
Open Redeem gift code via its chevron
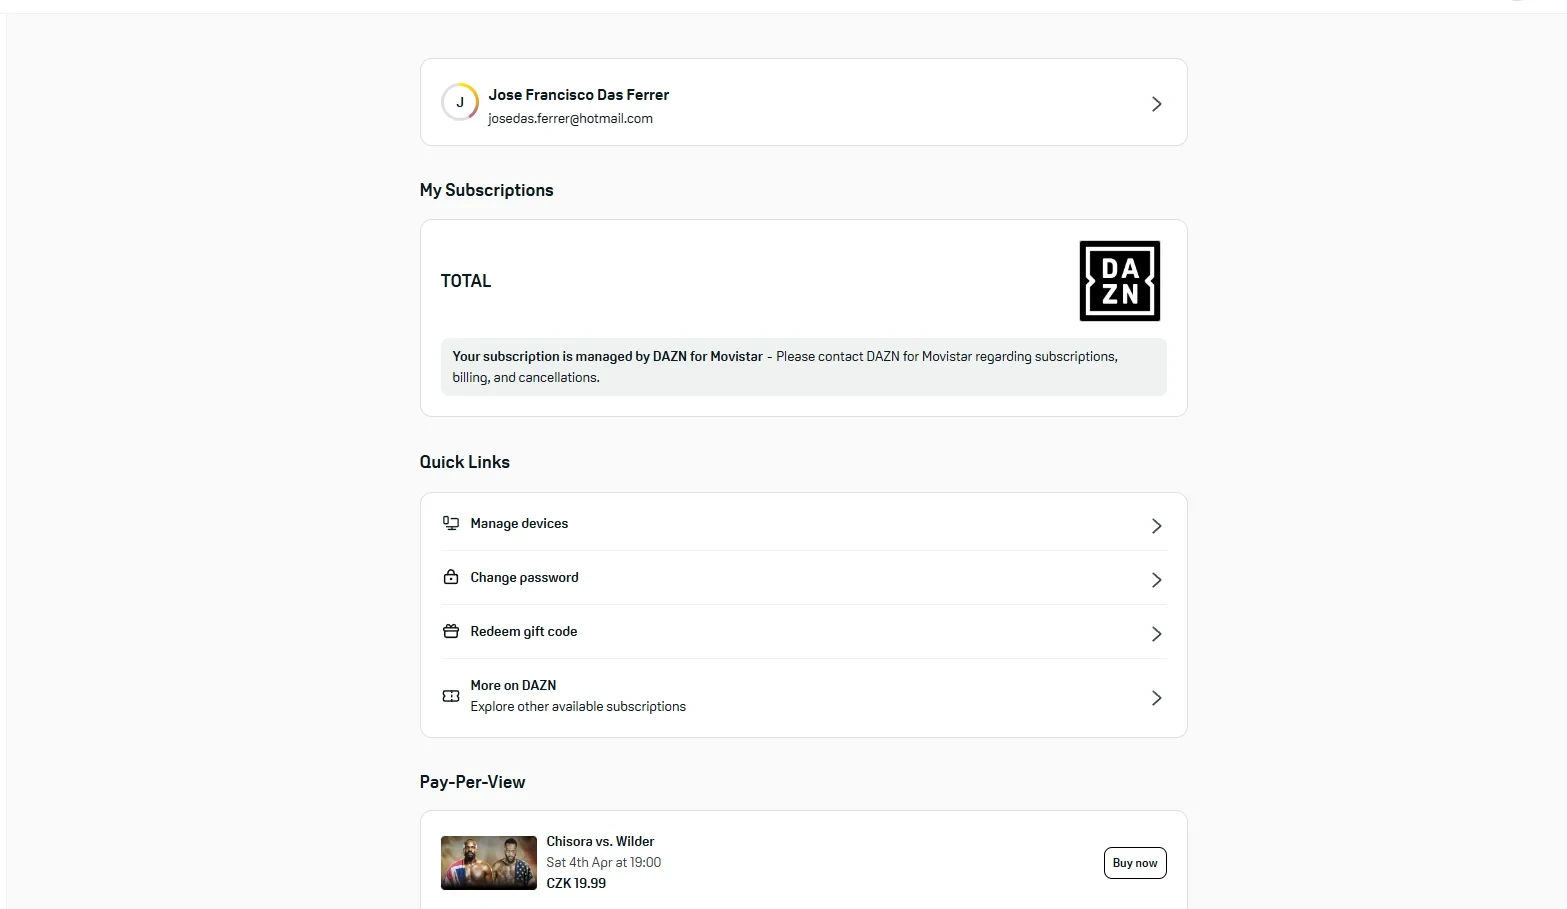tap(1156, 634)
